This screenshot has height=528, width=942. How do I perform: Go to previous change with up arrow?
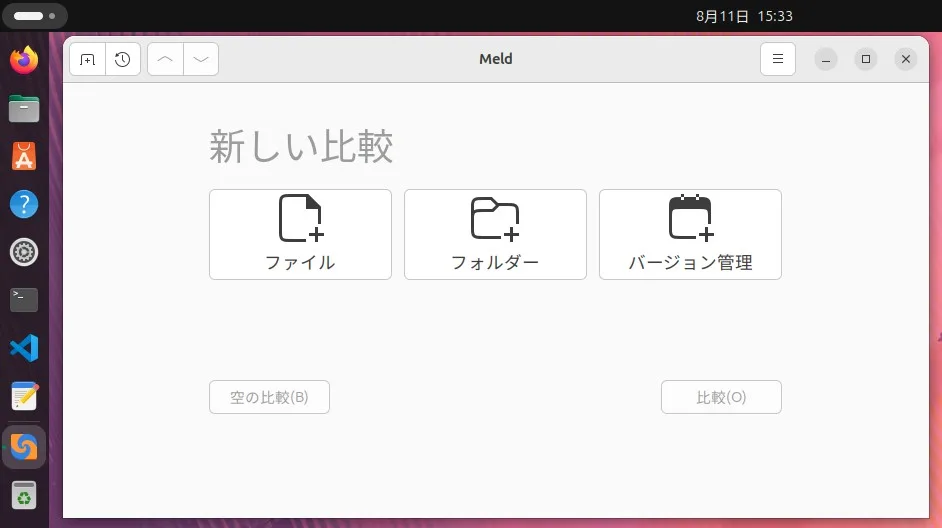(x=165, y=59)
